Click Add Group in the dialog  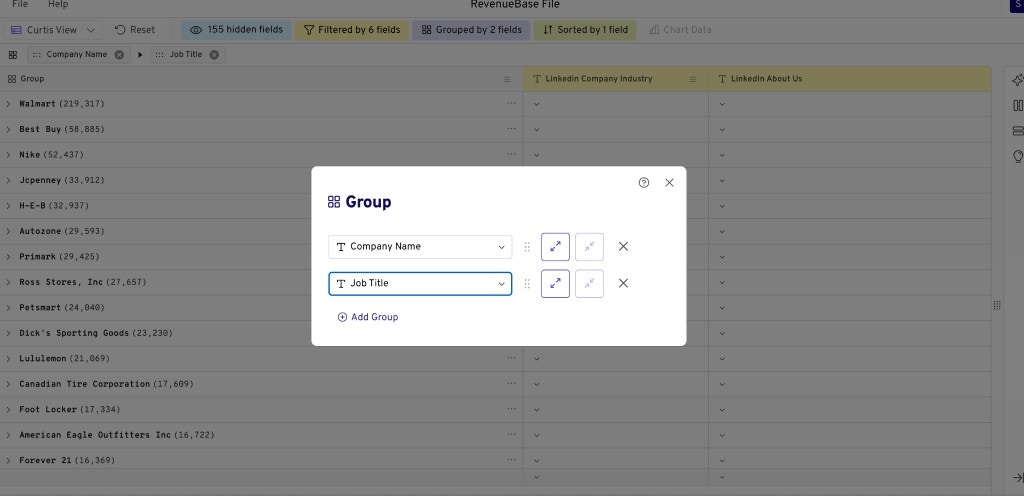(368, 317)
